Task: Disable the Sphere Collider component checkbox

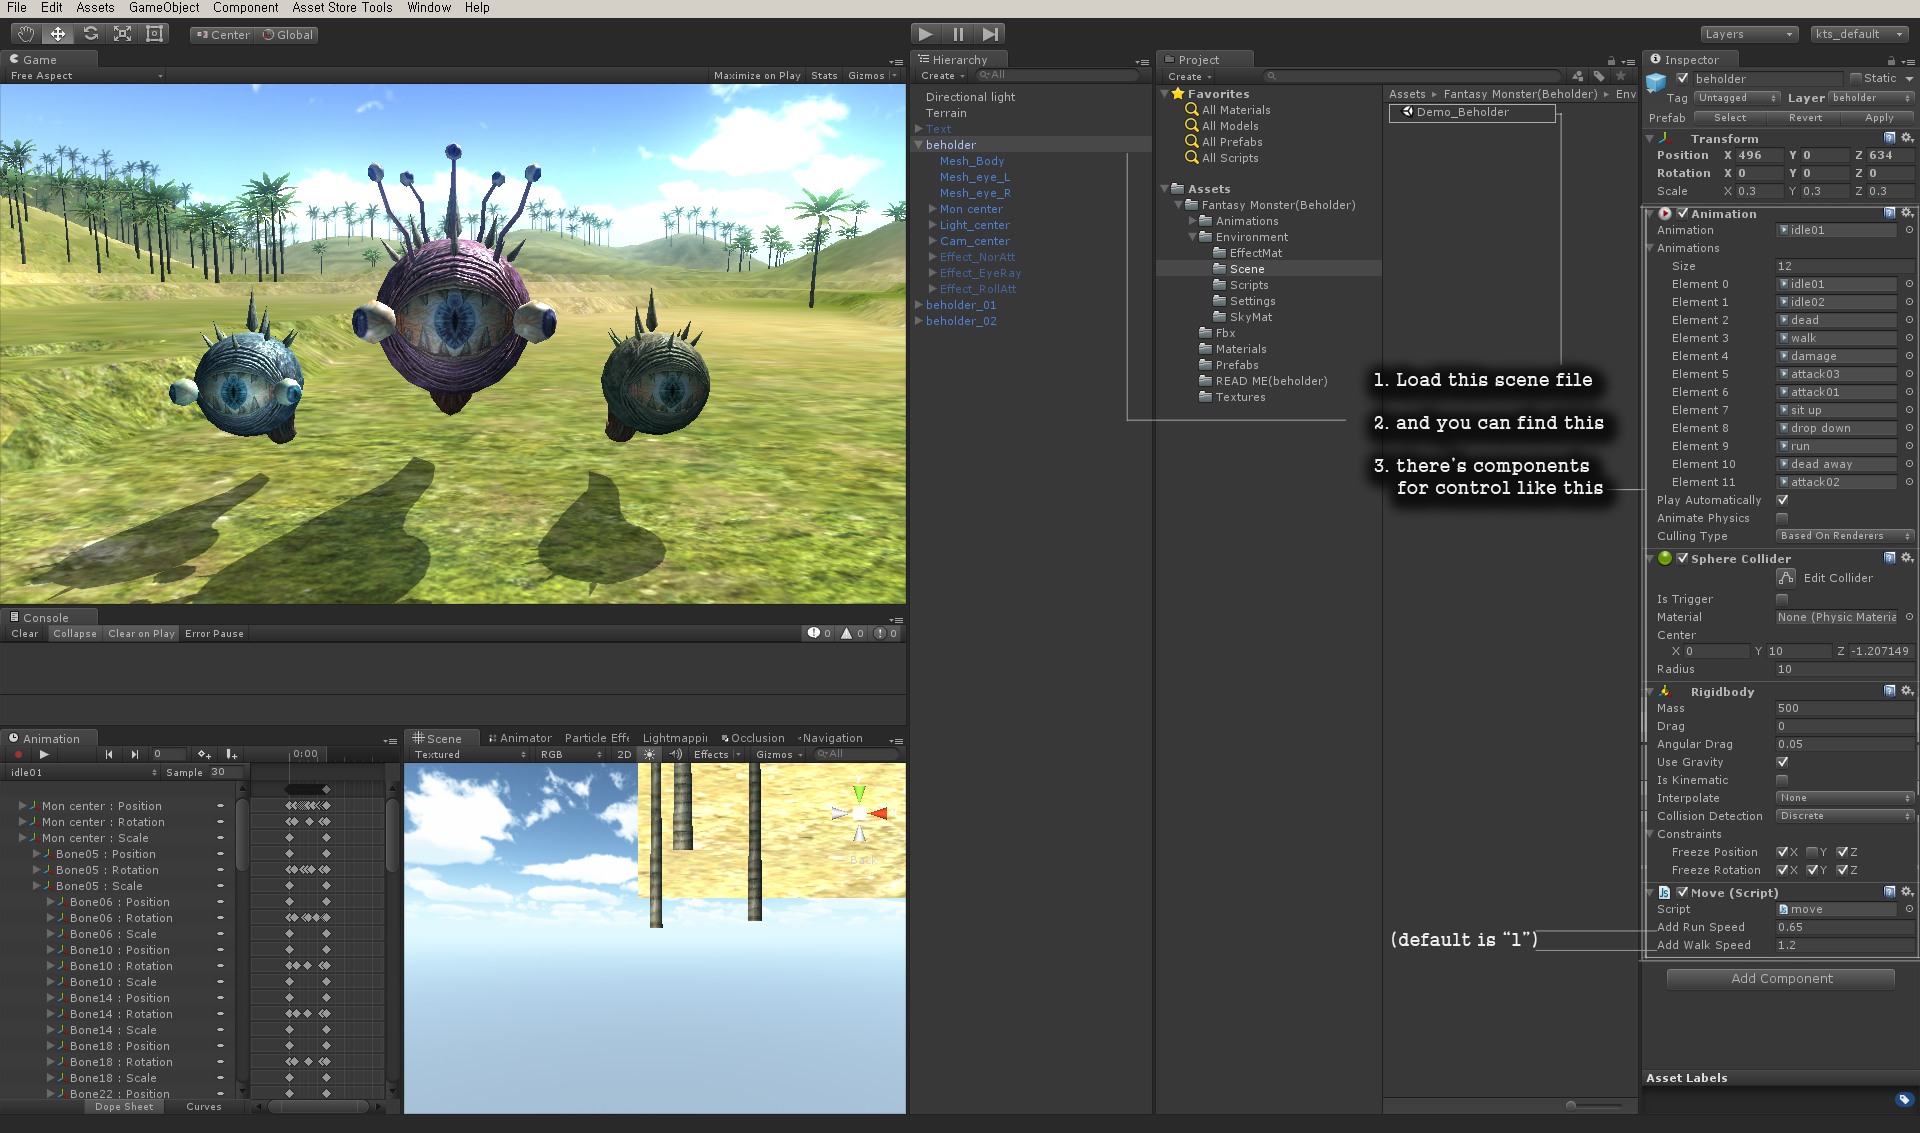Action: 1683,558
